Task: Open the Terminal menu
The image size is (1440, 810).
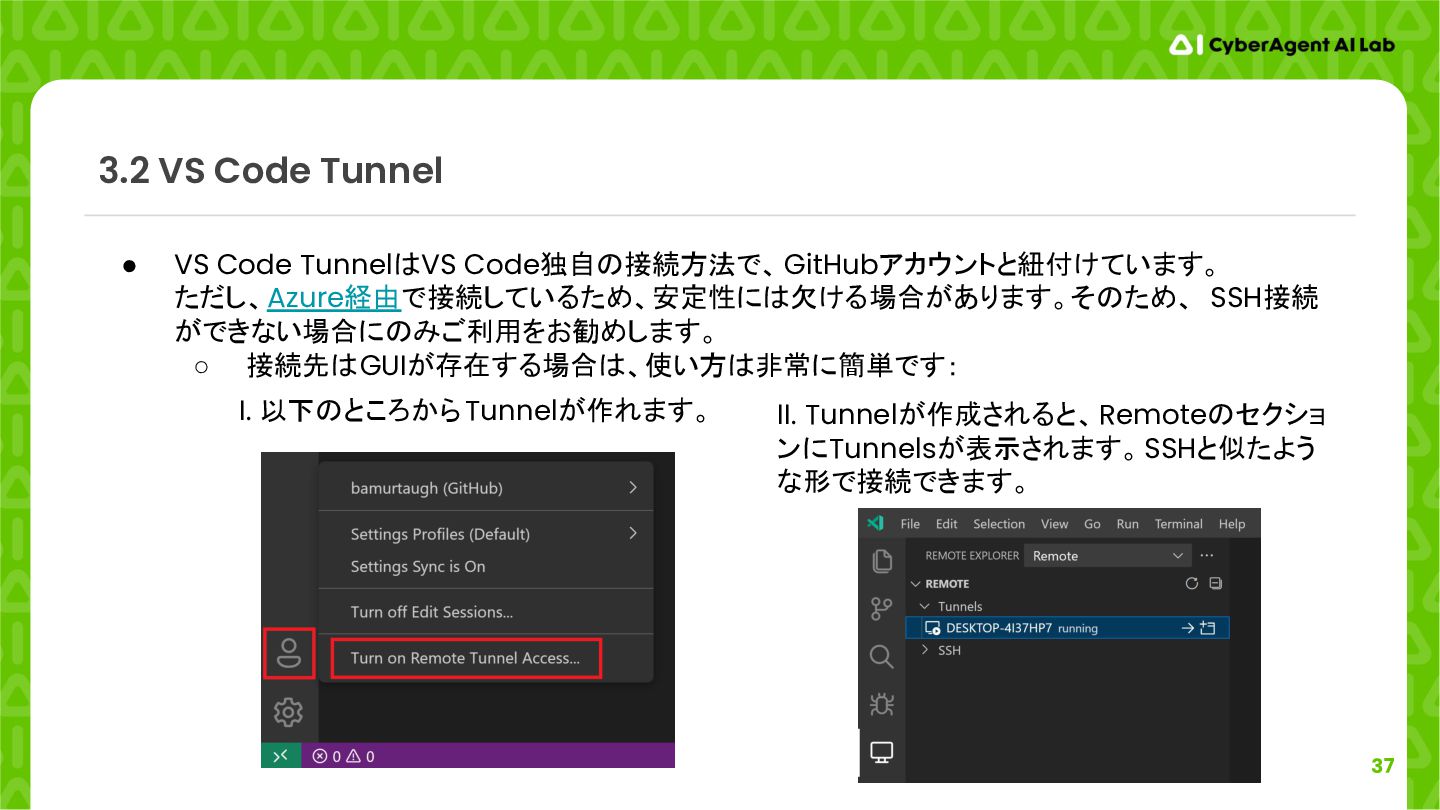Action: (1178, 524)
